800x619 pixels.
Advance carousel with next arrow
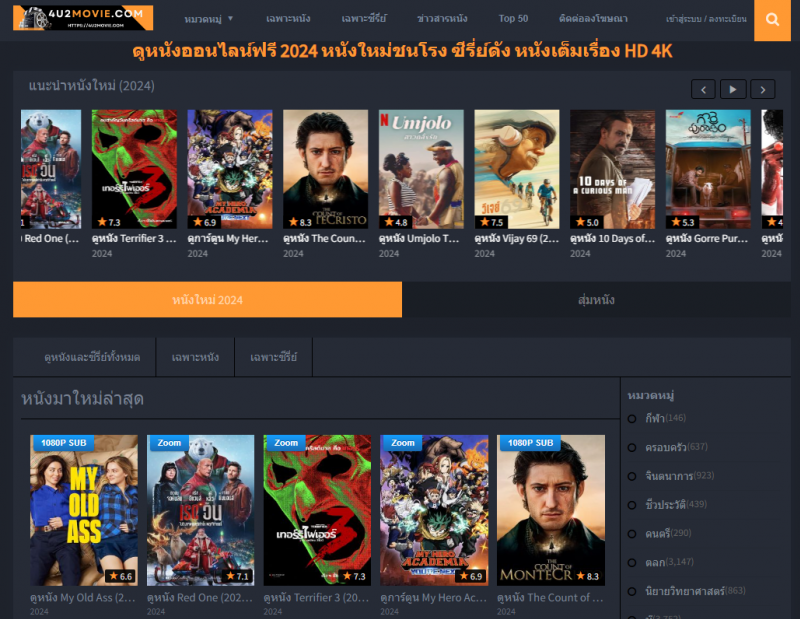pos(763,89)
